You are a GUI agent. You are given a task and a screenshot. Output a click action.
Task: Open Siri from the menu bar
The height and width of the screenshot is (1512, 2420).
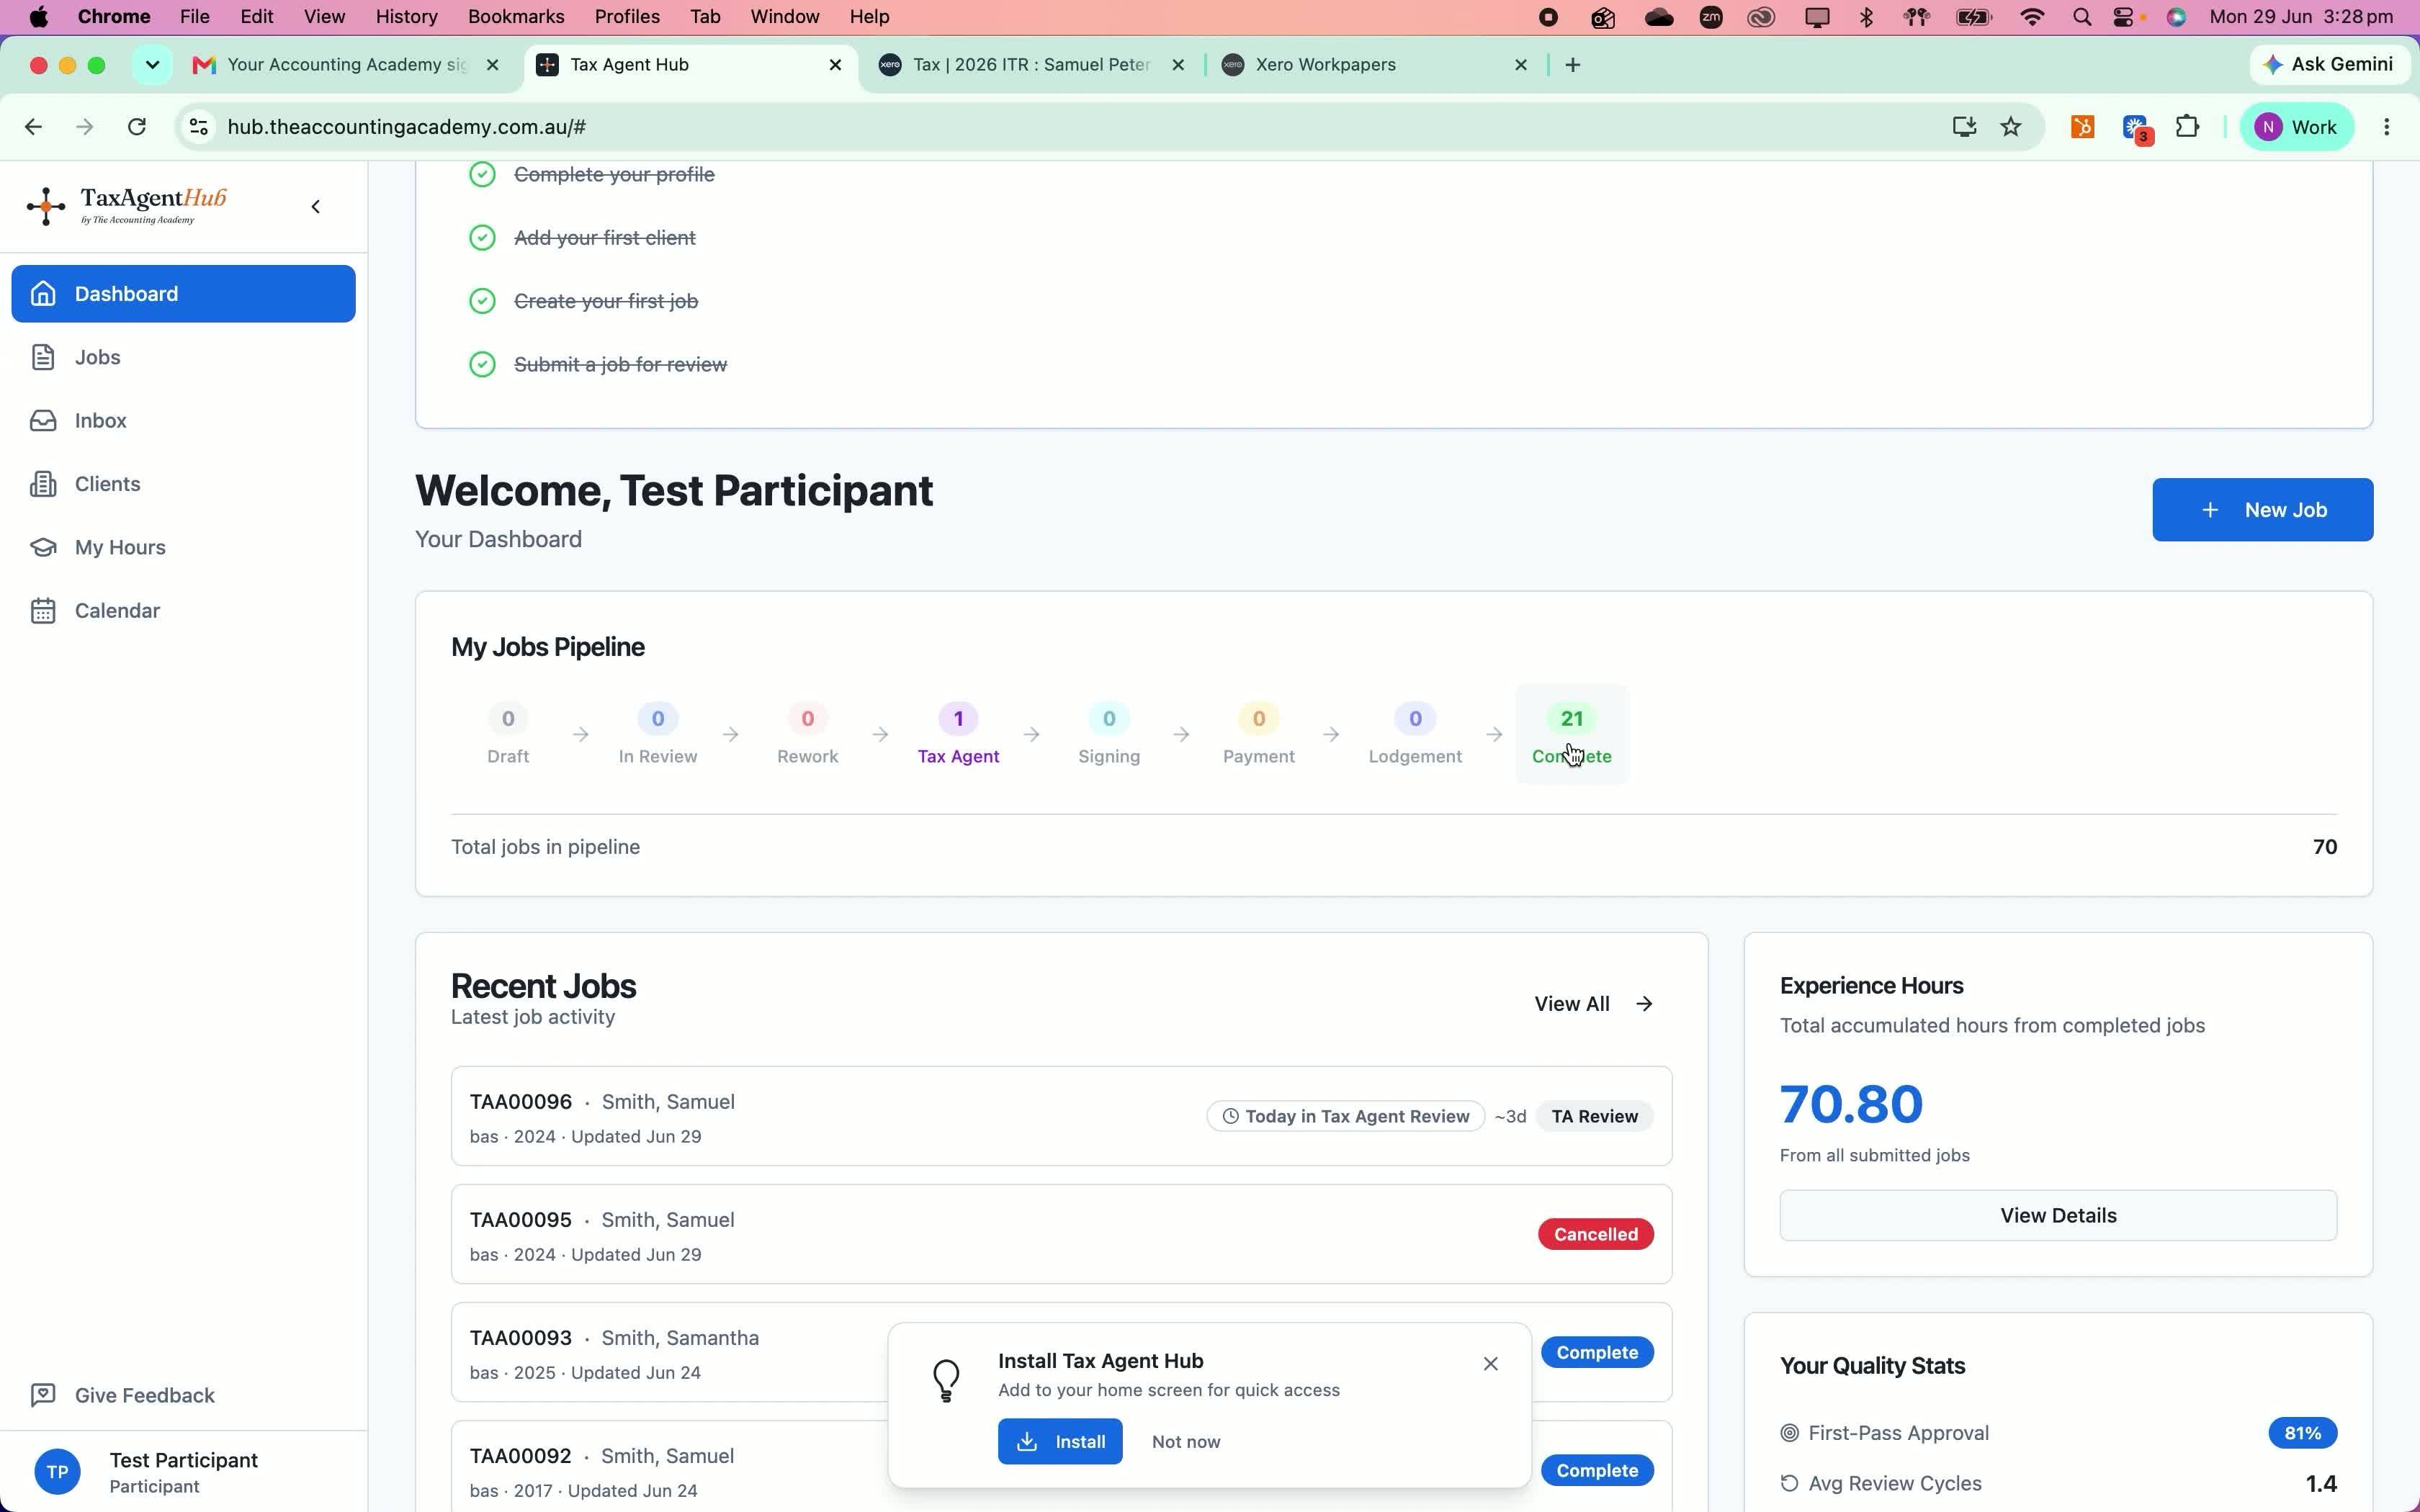click(2176, 17)
